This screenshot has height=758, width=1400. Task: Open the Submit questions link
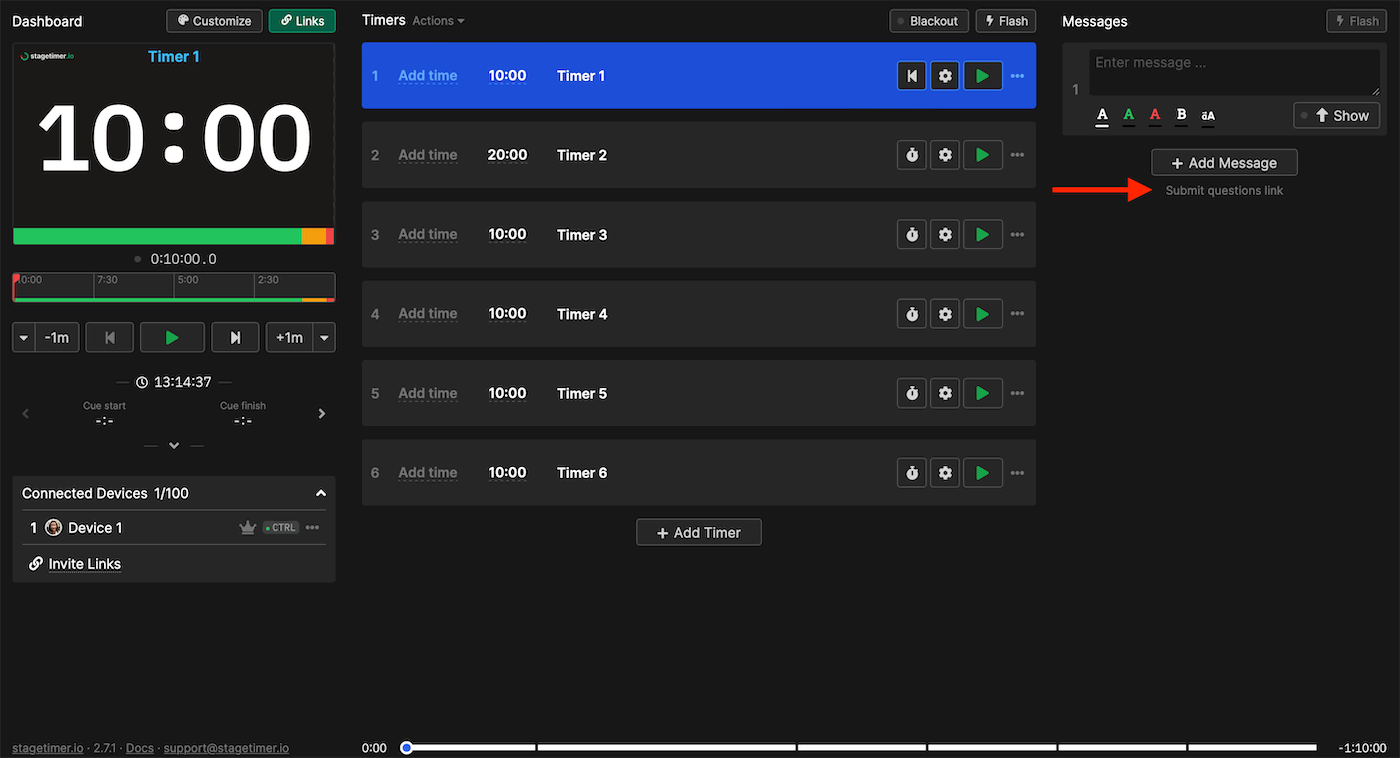(x=1224, y=191)
